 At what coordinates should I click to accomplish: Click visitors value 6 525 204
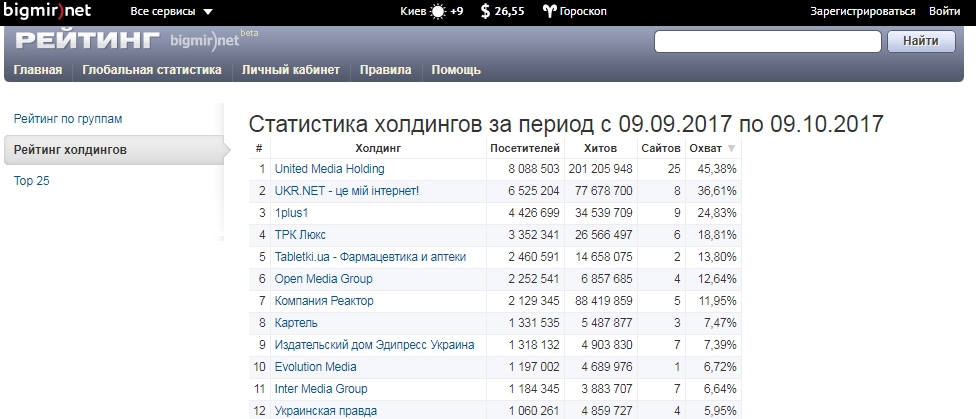(534, 191)
